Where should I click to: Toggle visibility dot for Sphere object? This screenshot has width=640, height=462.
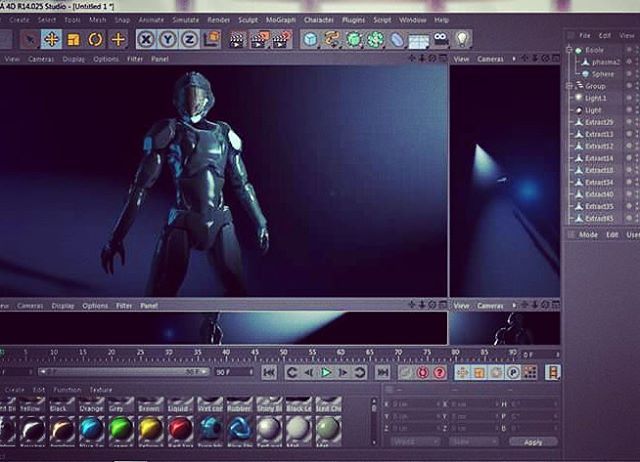coord(629,74)
